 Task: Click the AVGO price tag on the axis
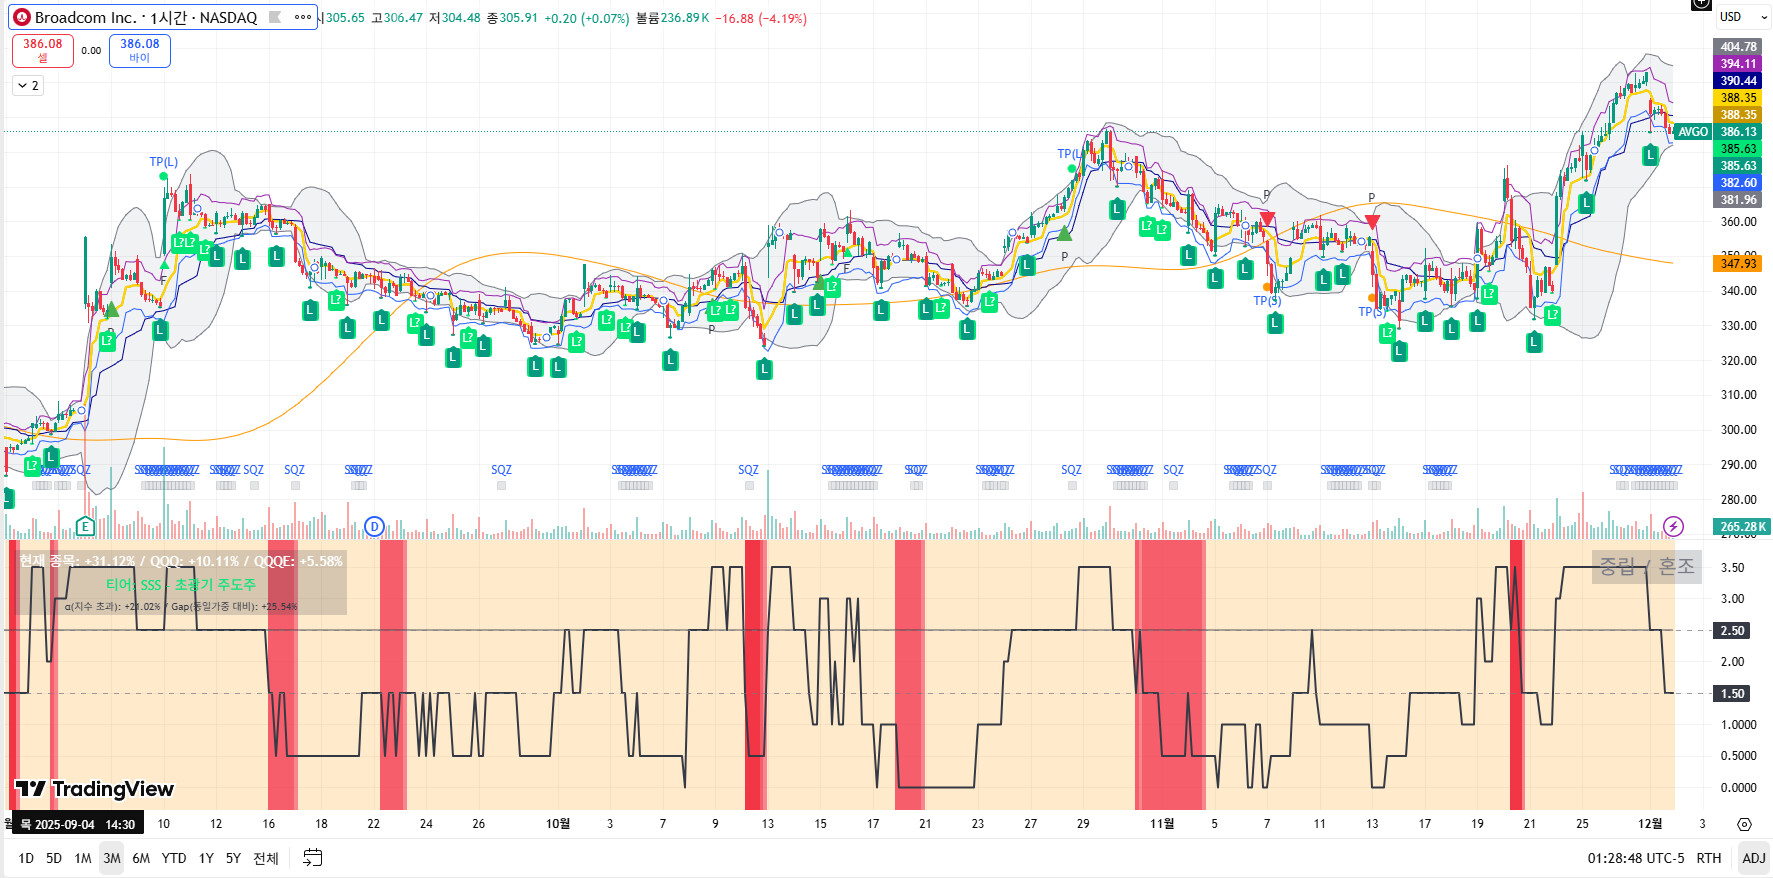tap(1693, 132)
